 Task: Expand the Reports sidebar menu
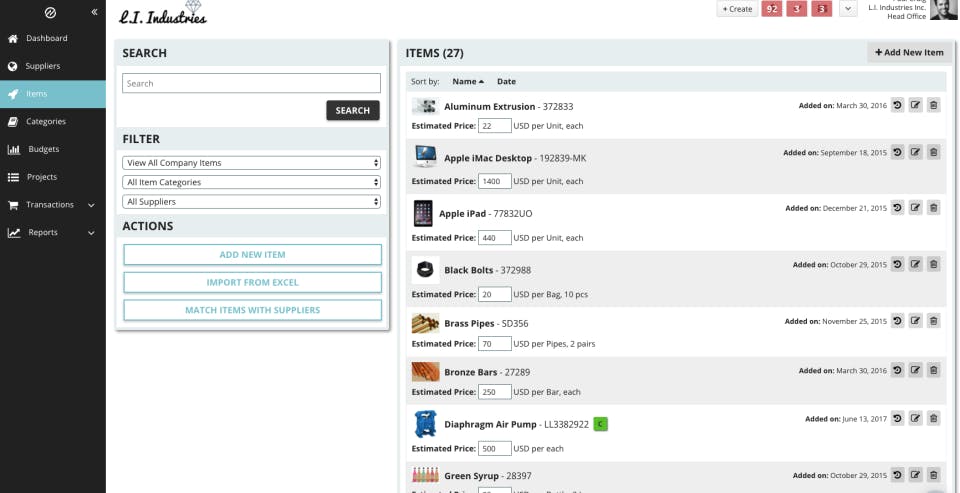53,233
